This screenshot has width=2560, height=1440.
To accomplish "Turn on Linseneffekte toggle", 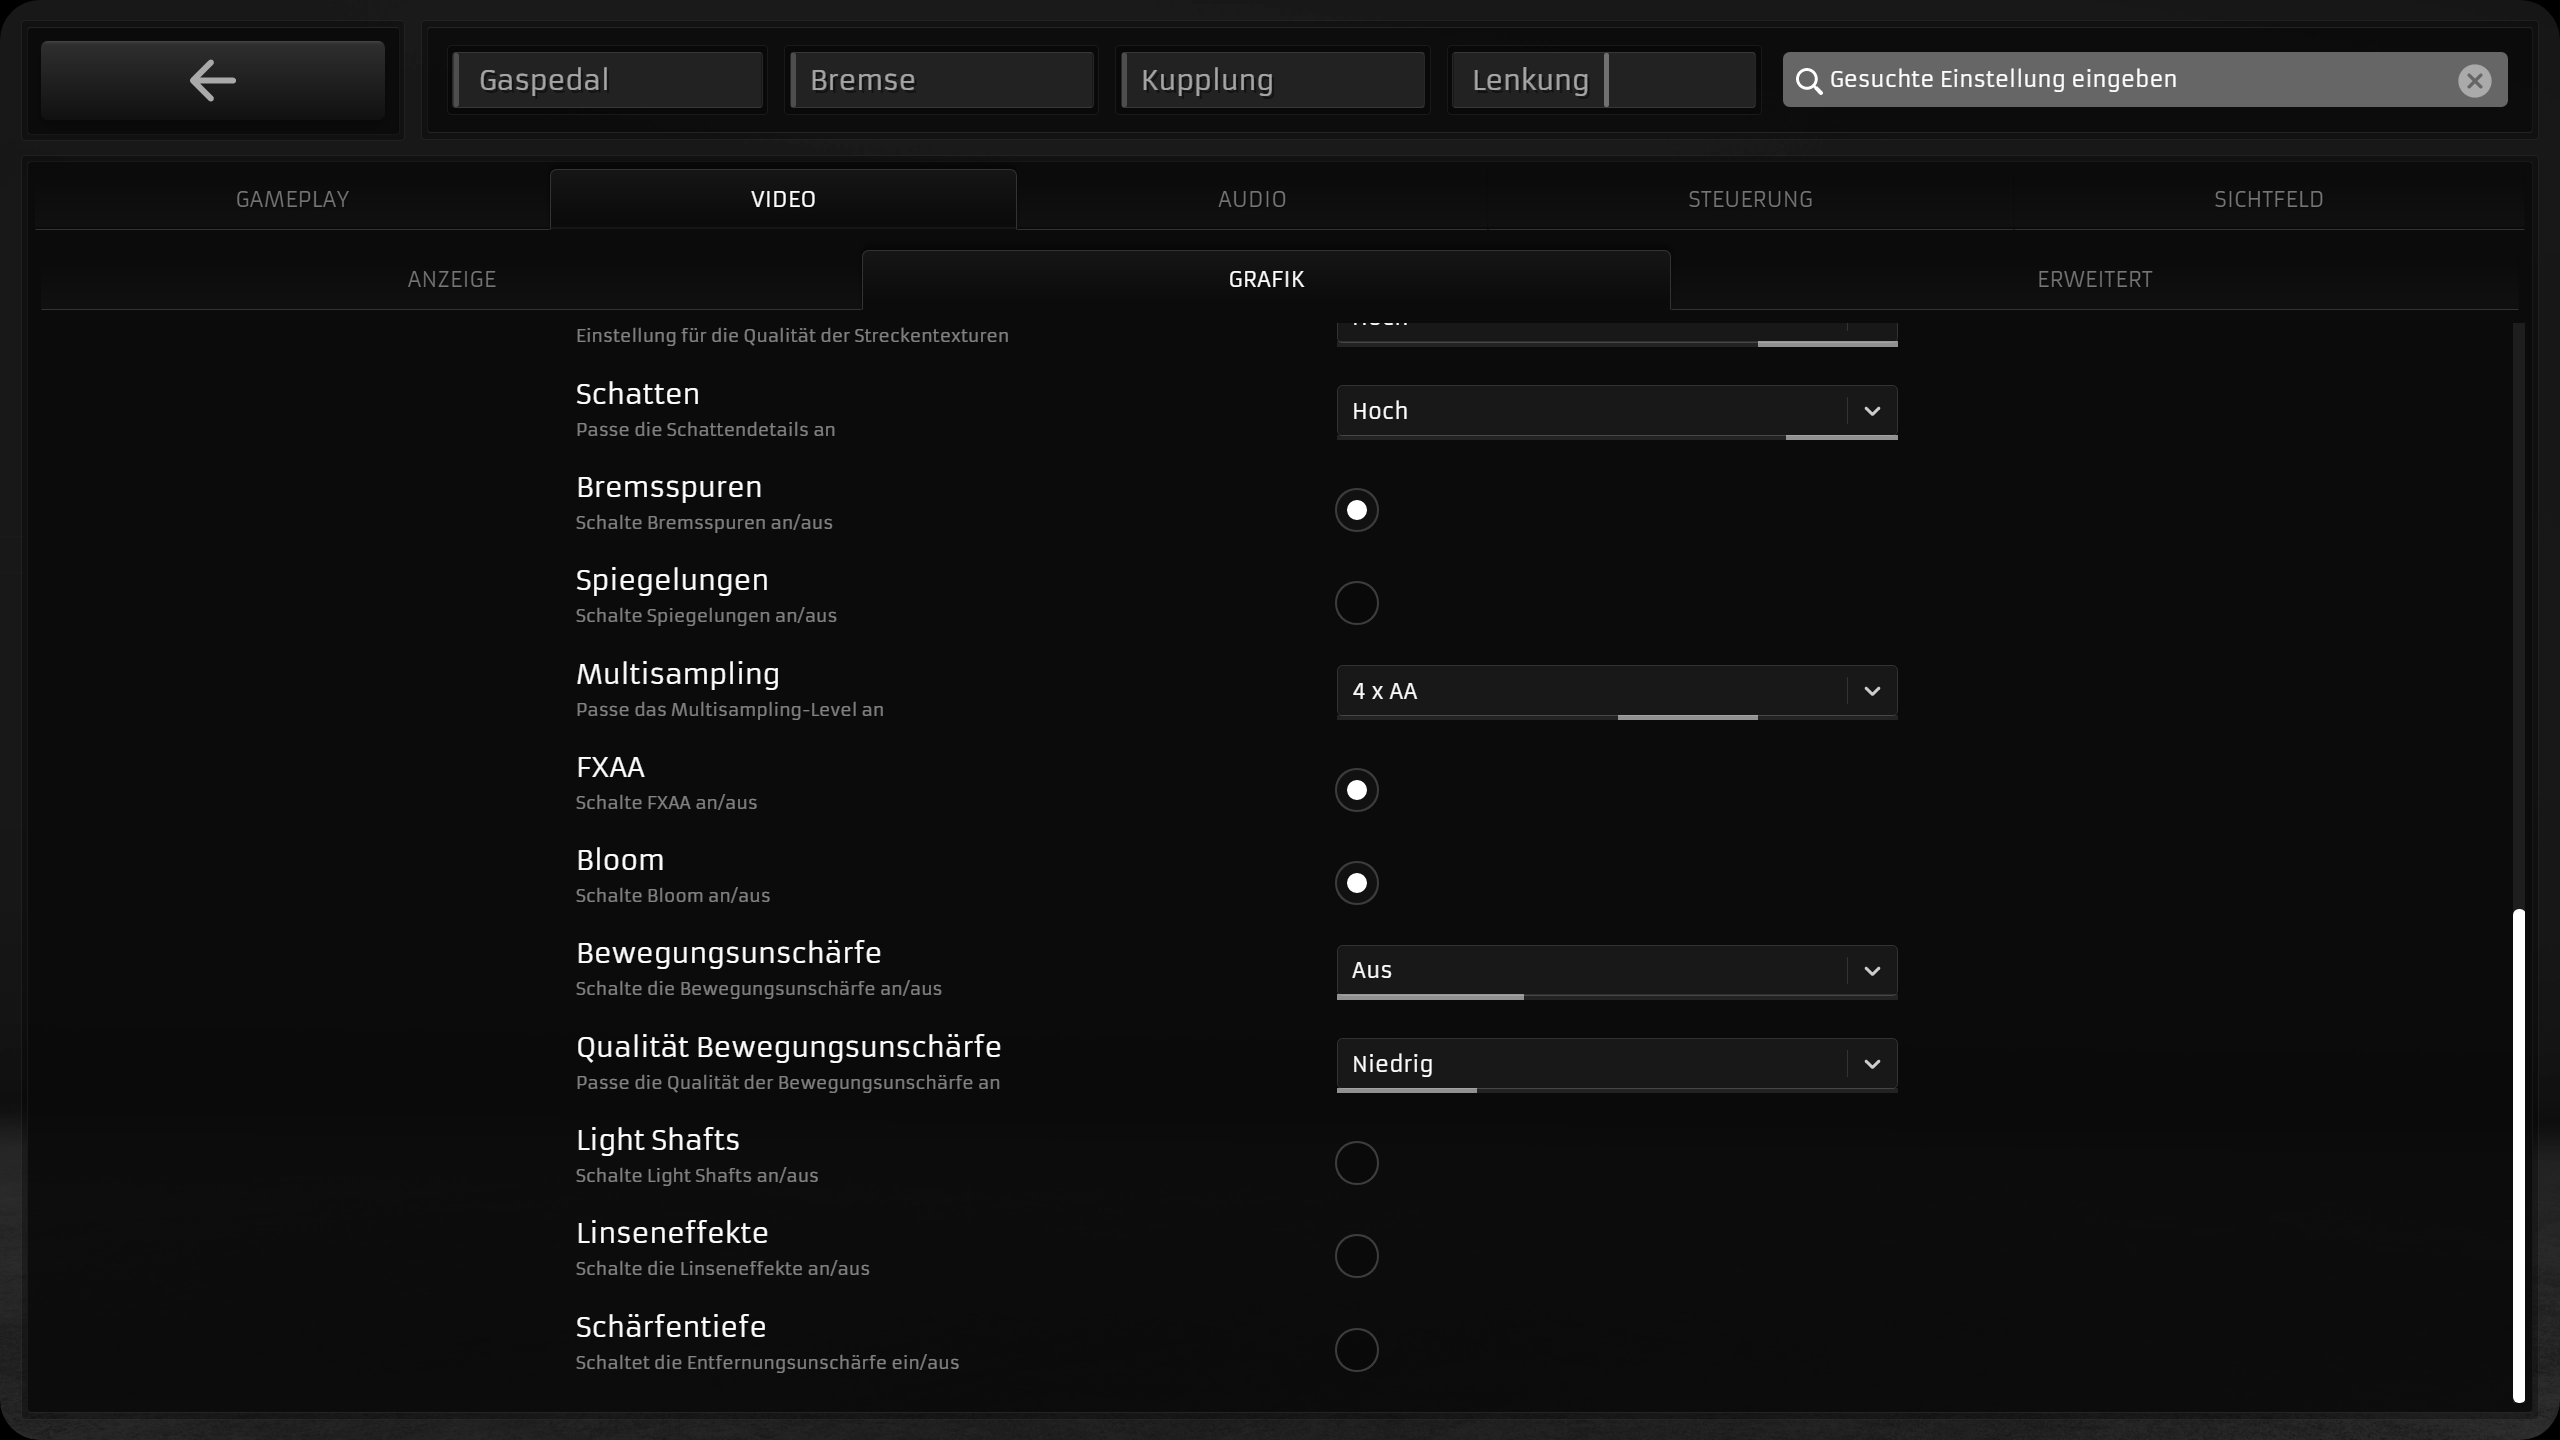I will 1356,1256.
